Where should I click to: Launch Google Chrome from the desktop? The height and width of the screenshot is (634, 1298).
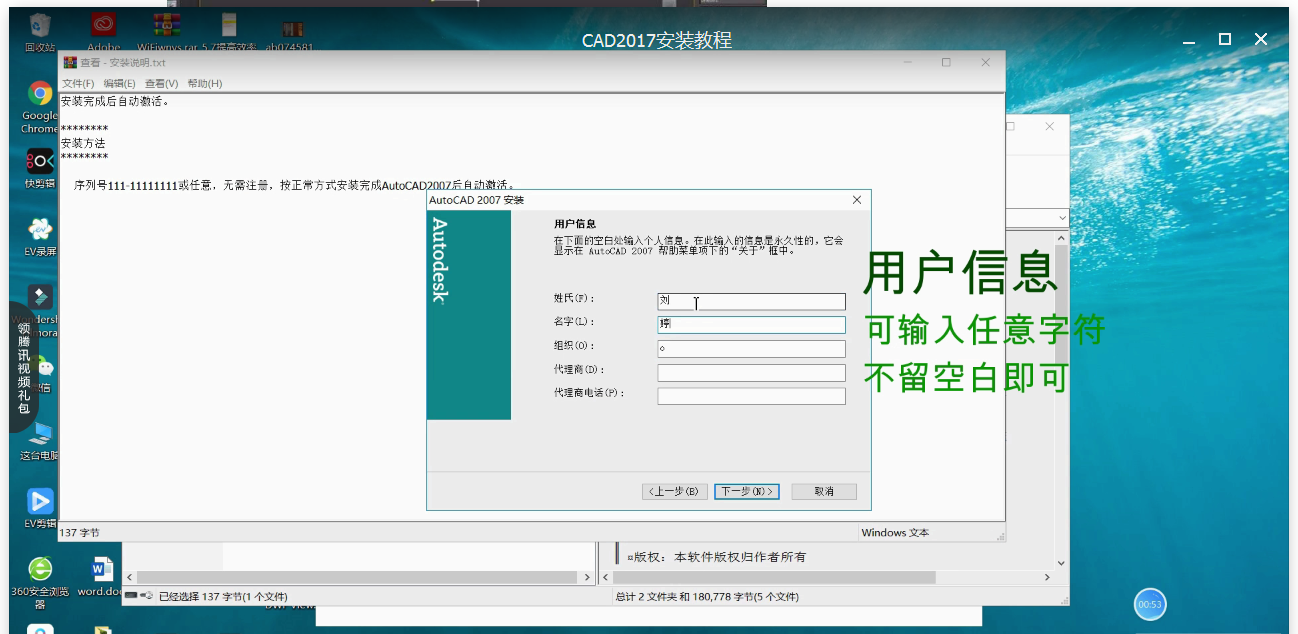[x=38, y=95]
